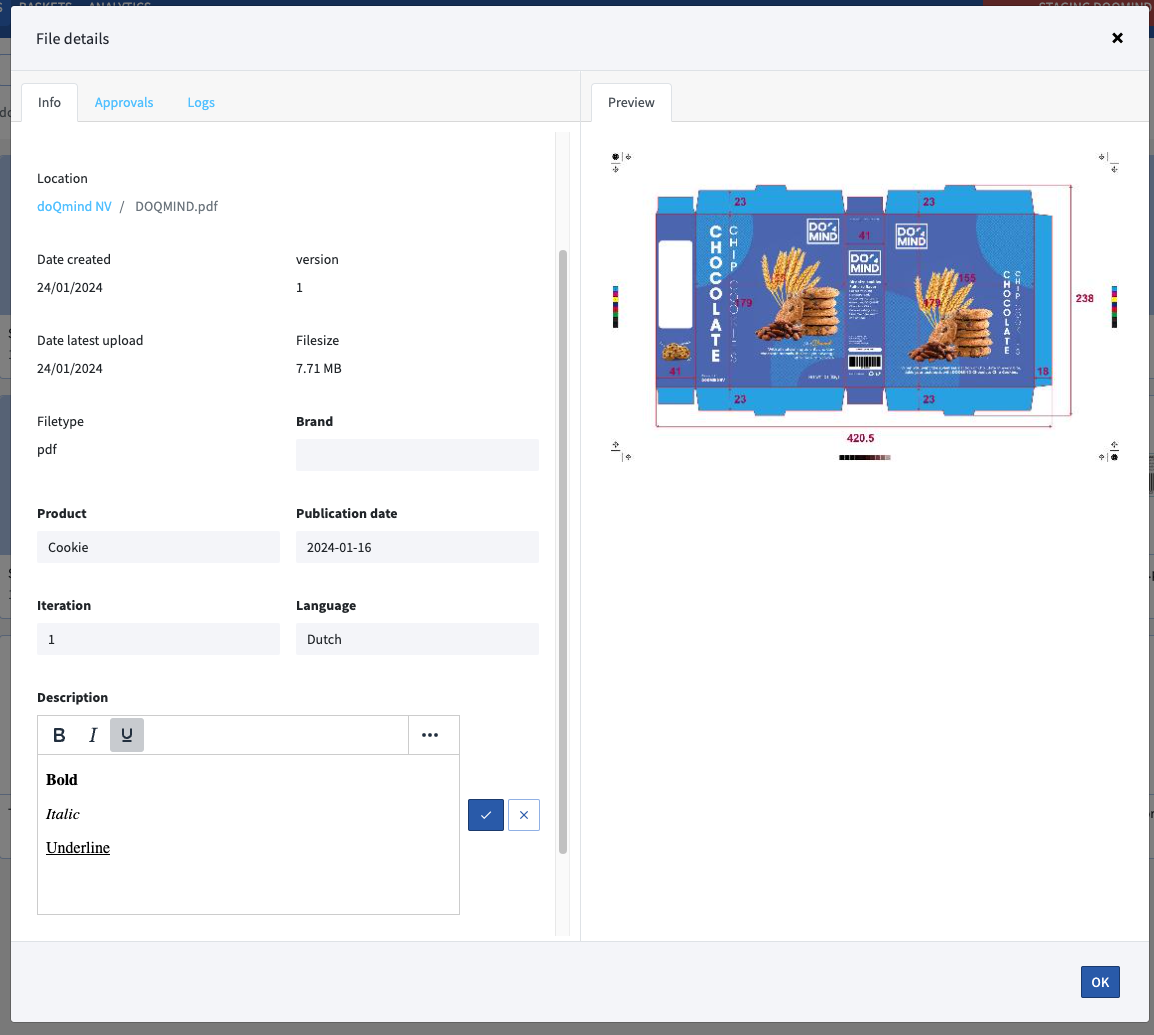Switch to the Approvals tab
Viewport: 1154px width, 1035px height.
point(124,102)
